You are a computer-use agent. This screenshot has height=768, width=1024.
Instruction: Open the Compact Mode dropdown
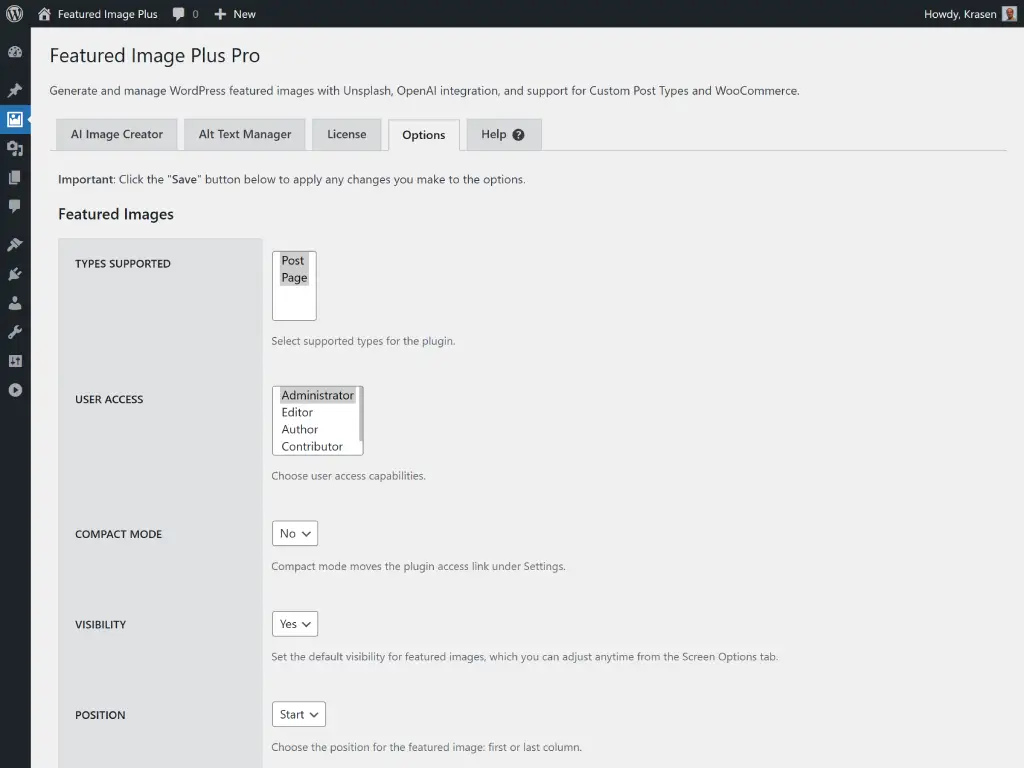coord(294,533)
